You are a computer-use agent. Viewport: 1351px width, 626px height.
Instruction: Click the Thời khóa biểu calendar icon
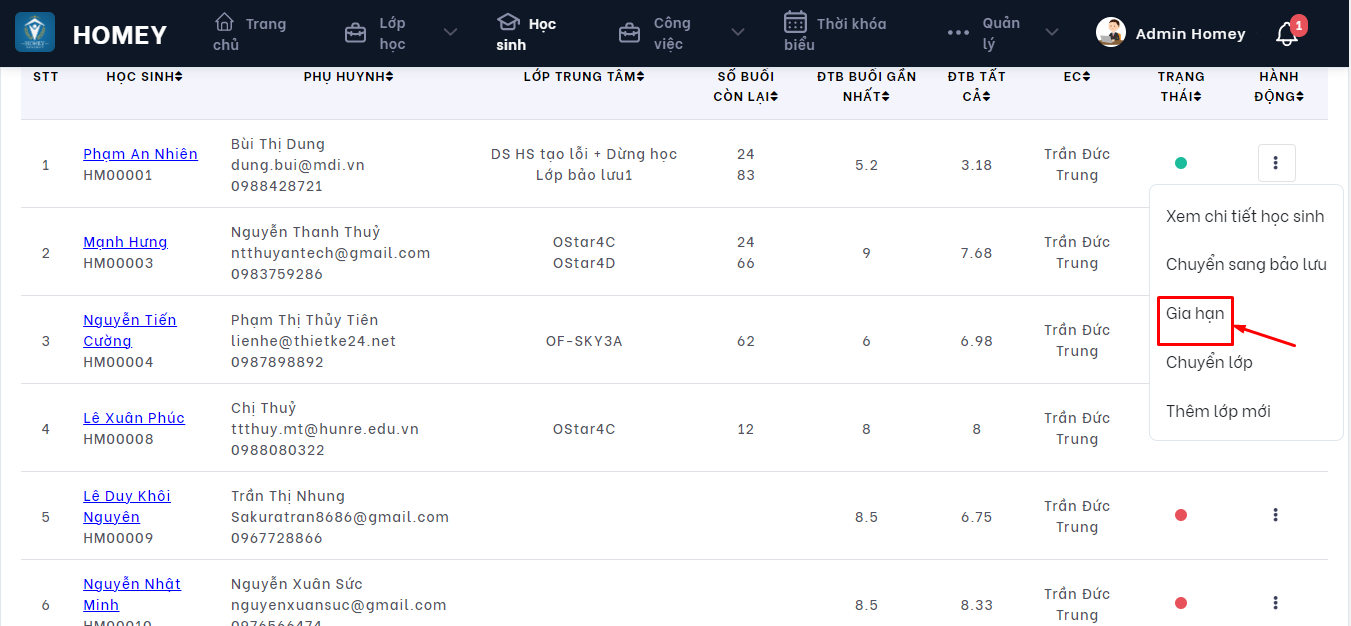click(795, 22)
